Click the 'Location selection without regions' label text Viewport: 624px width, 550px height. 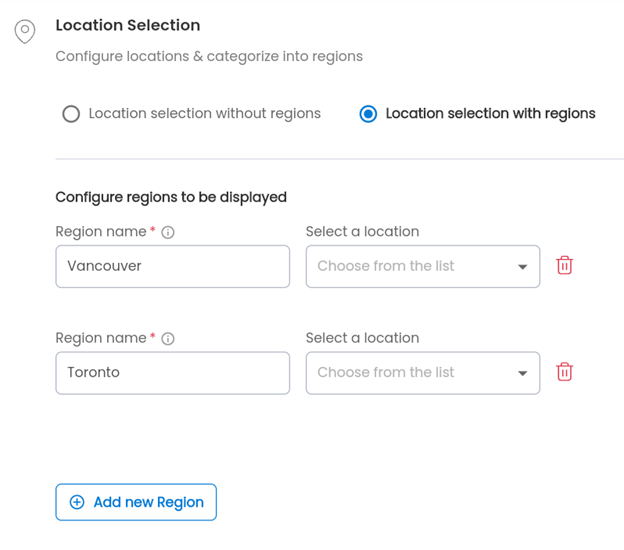click(205, 113)
